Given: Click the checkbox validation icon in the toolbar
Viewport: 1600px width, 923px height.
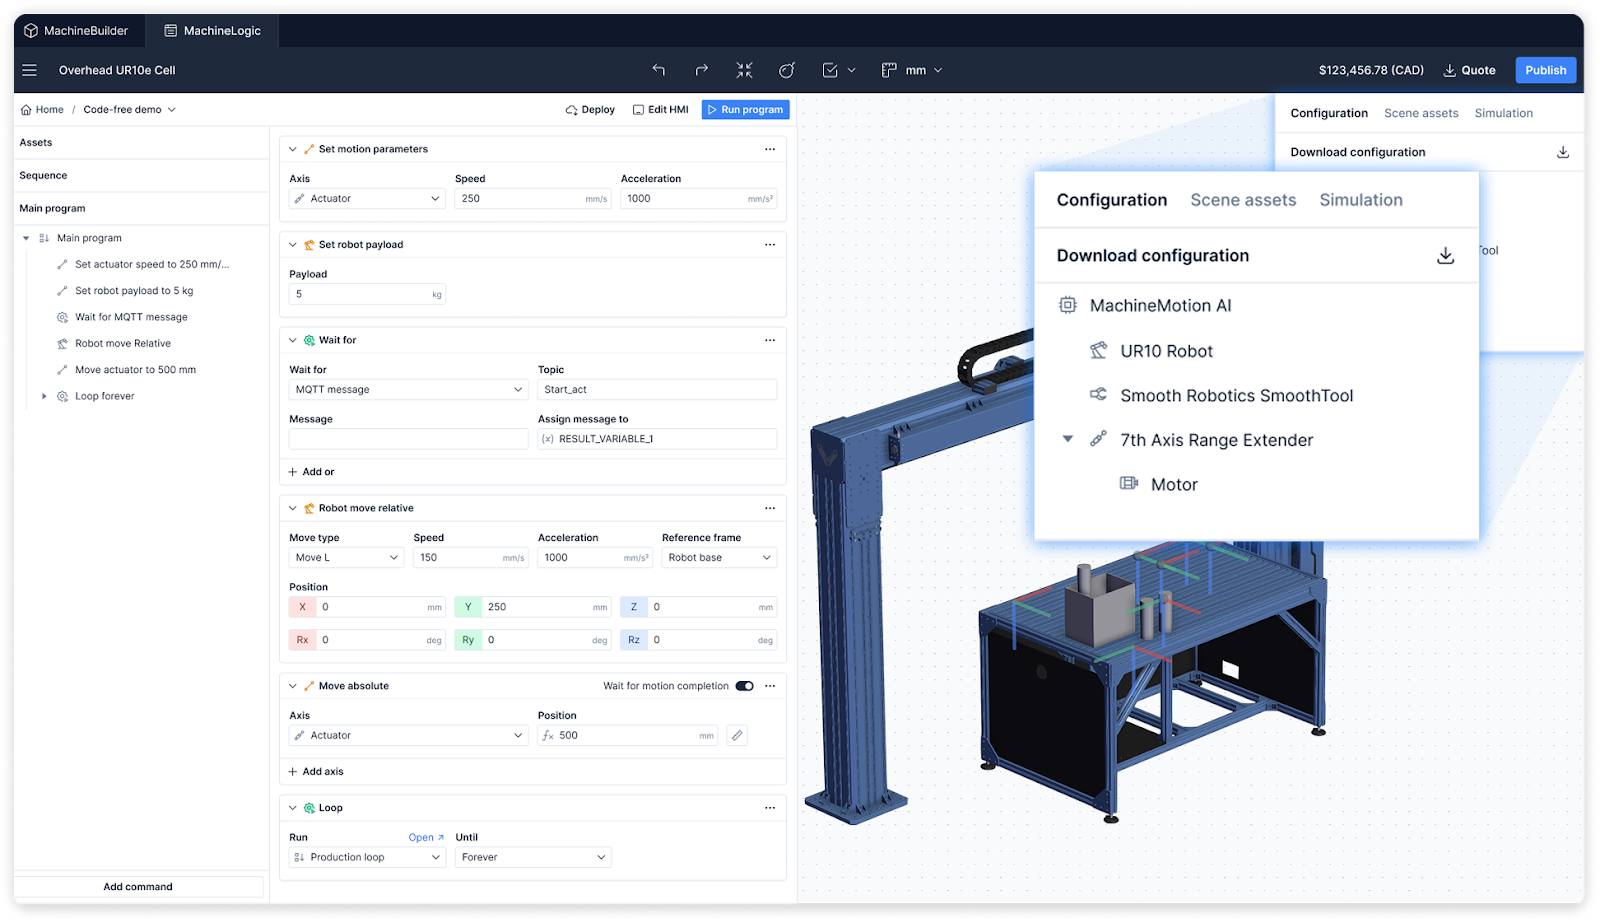Looking at the screenshot, I should [x=830, y=70].
